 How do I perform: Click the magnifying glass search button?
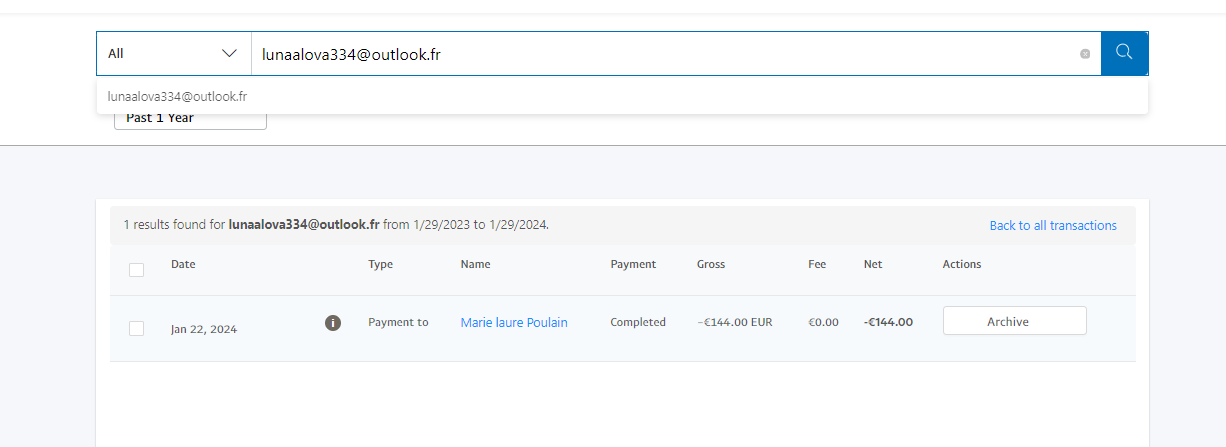click(1124, 53)
